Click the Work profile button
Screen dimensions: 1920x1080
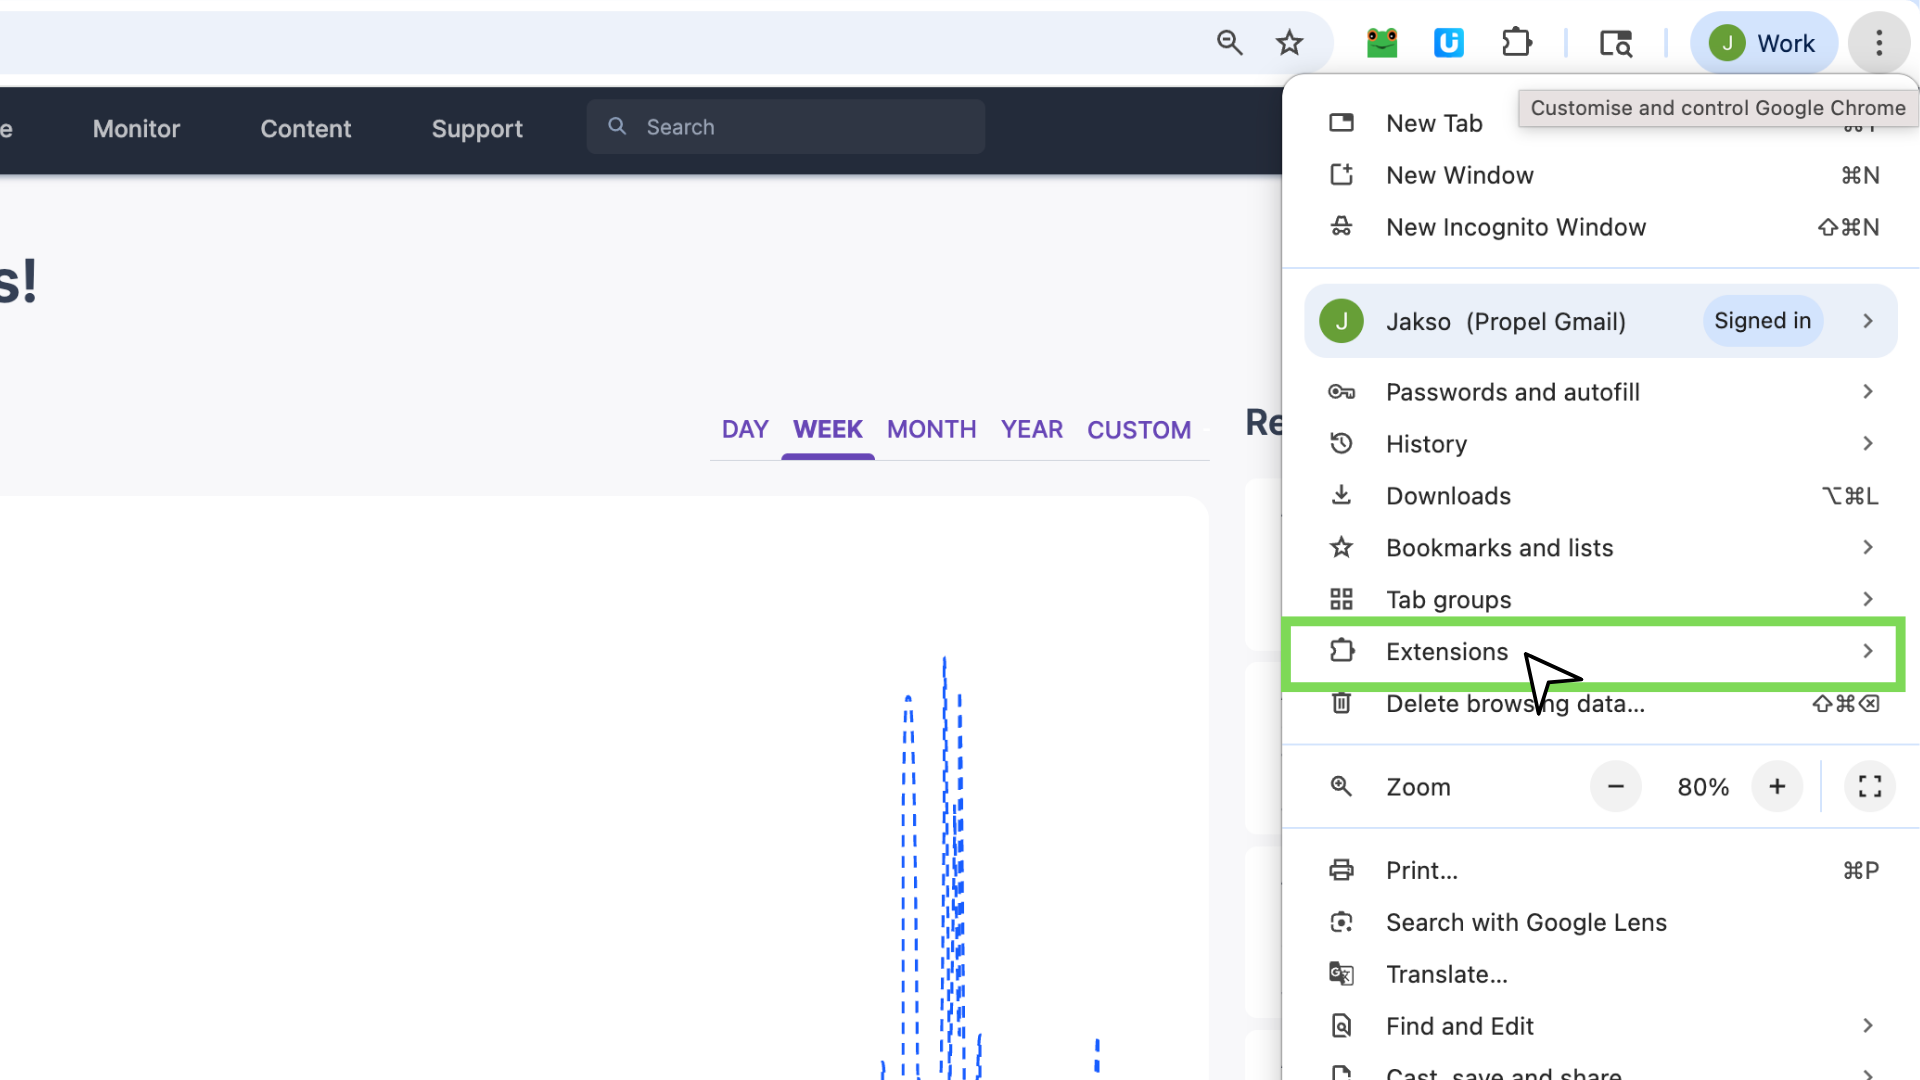tap(1763, 43)
